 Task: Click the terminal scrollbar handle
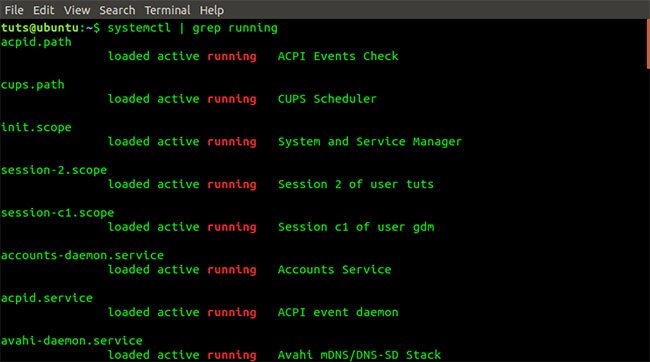coord(648,44)
